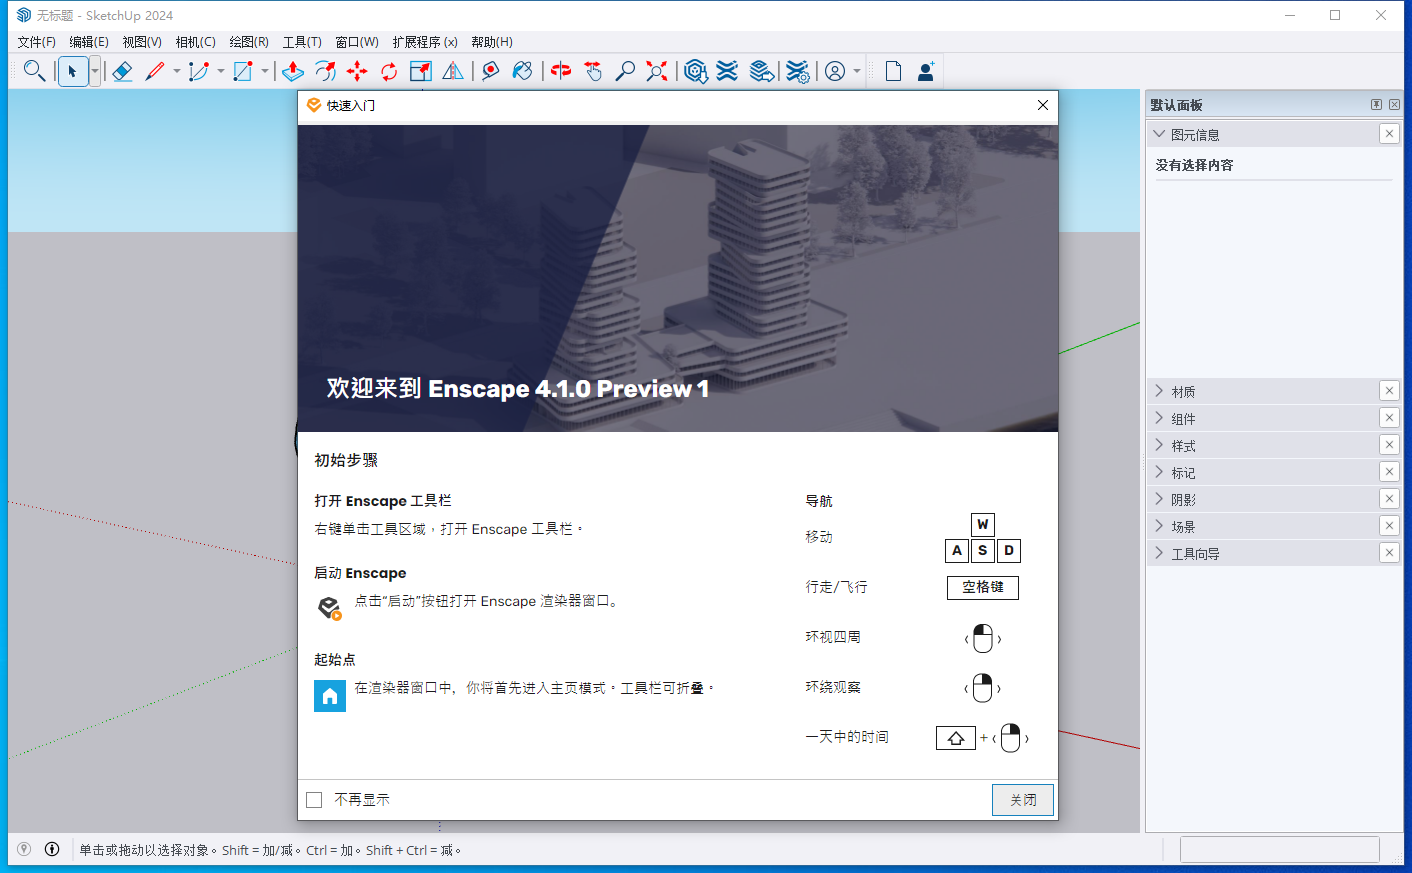The image size is (1412, 873).
Task: Pick the Line (pencil) drawing tool
Action: point(155,71)
